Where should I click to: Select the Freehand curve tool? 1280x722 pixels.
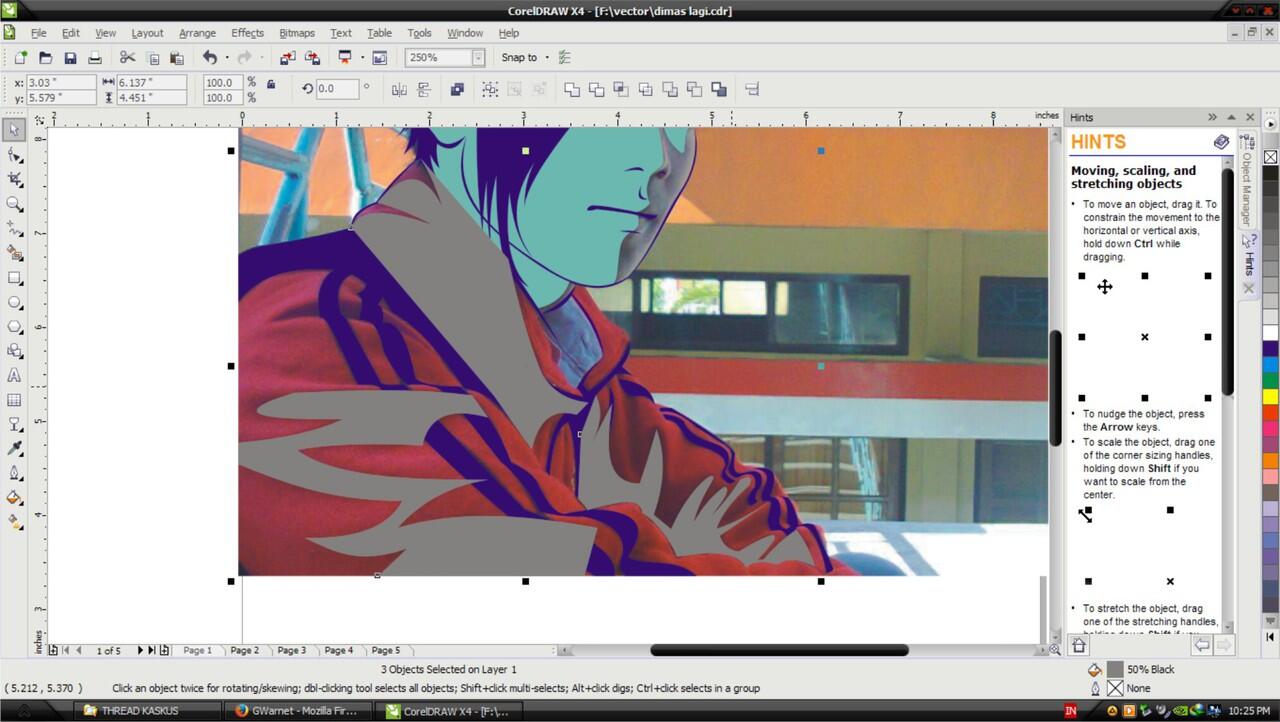(14, 229)
